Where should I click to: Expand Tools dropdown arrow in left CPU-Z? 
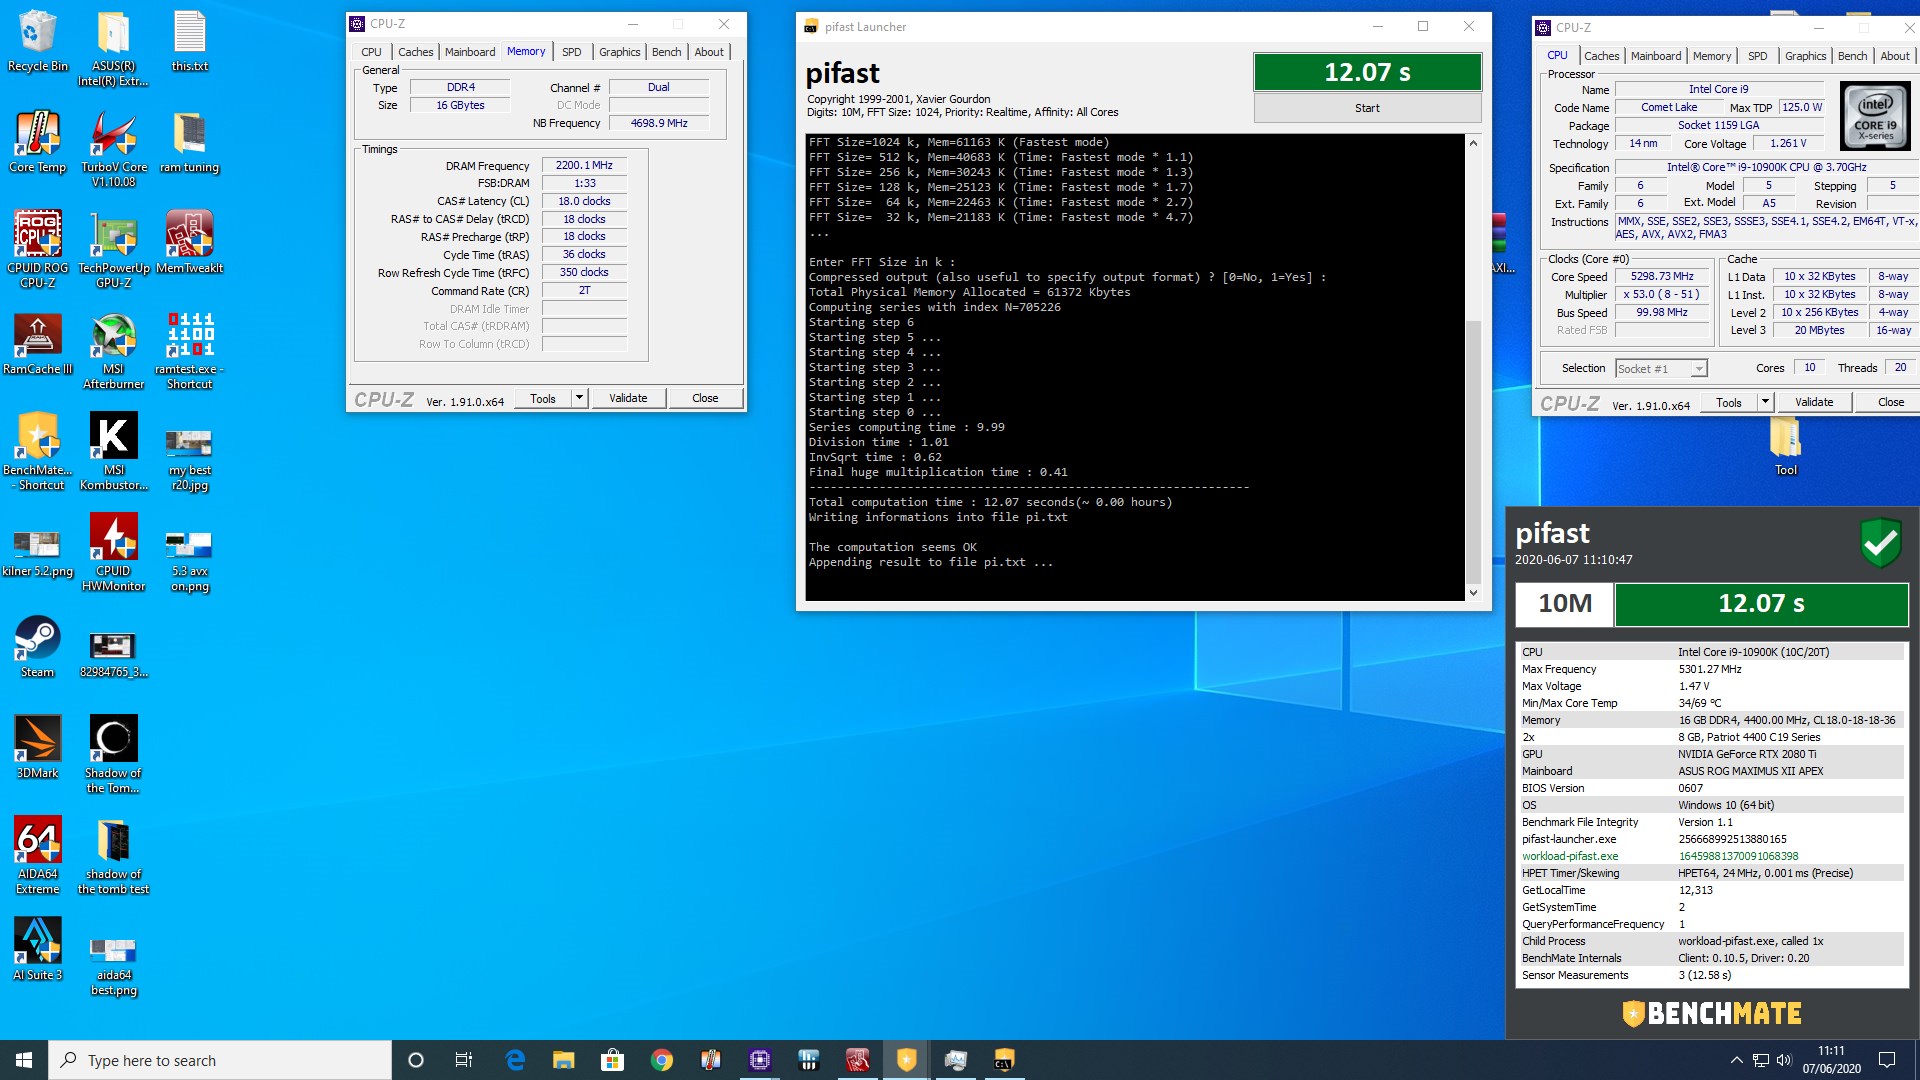coord(579,398)
